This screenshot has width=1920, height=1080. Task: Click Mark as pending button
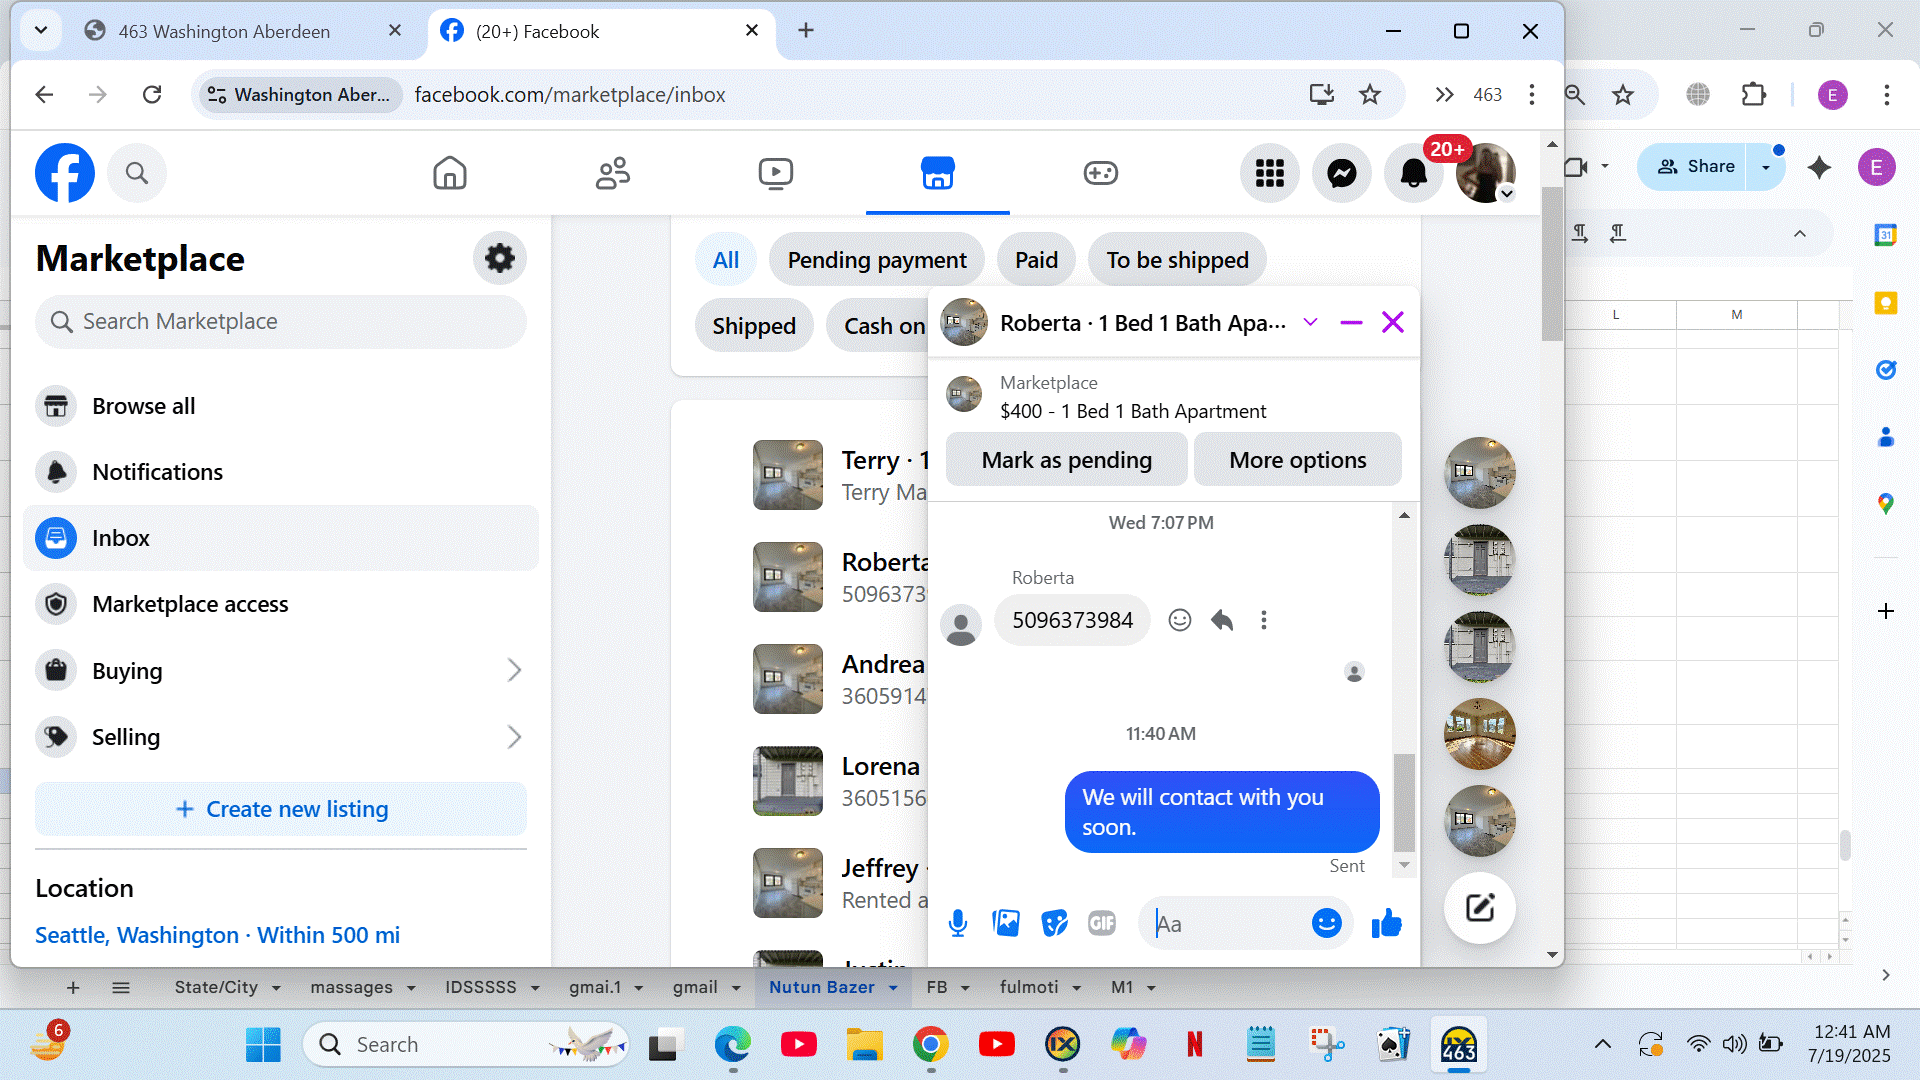coord(1066,460)
